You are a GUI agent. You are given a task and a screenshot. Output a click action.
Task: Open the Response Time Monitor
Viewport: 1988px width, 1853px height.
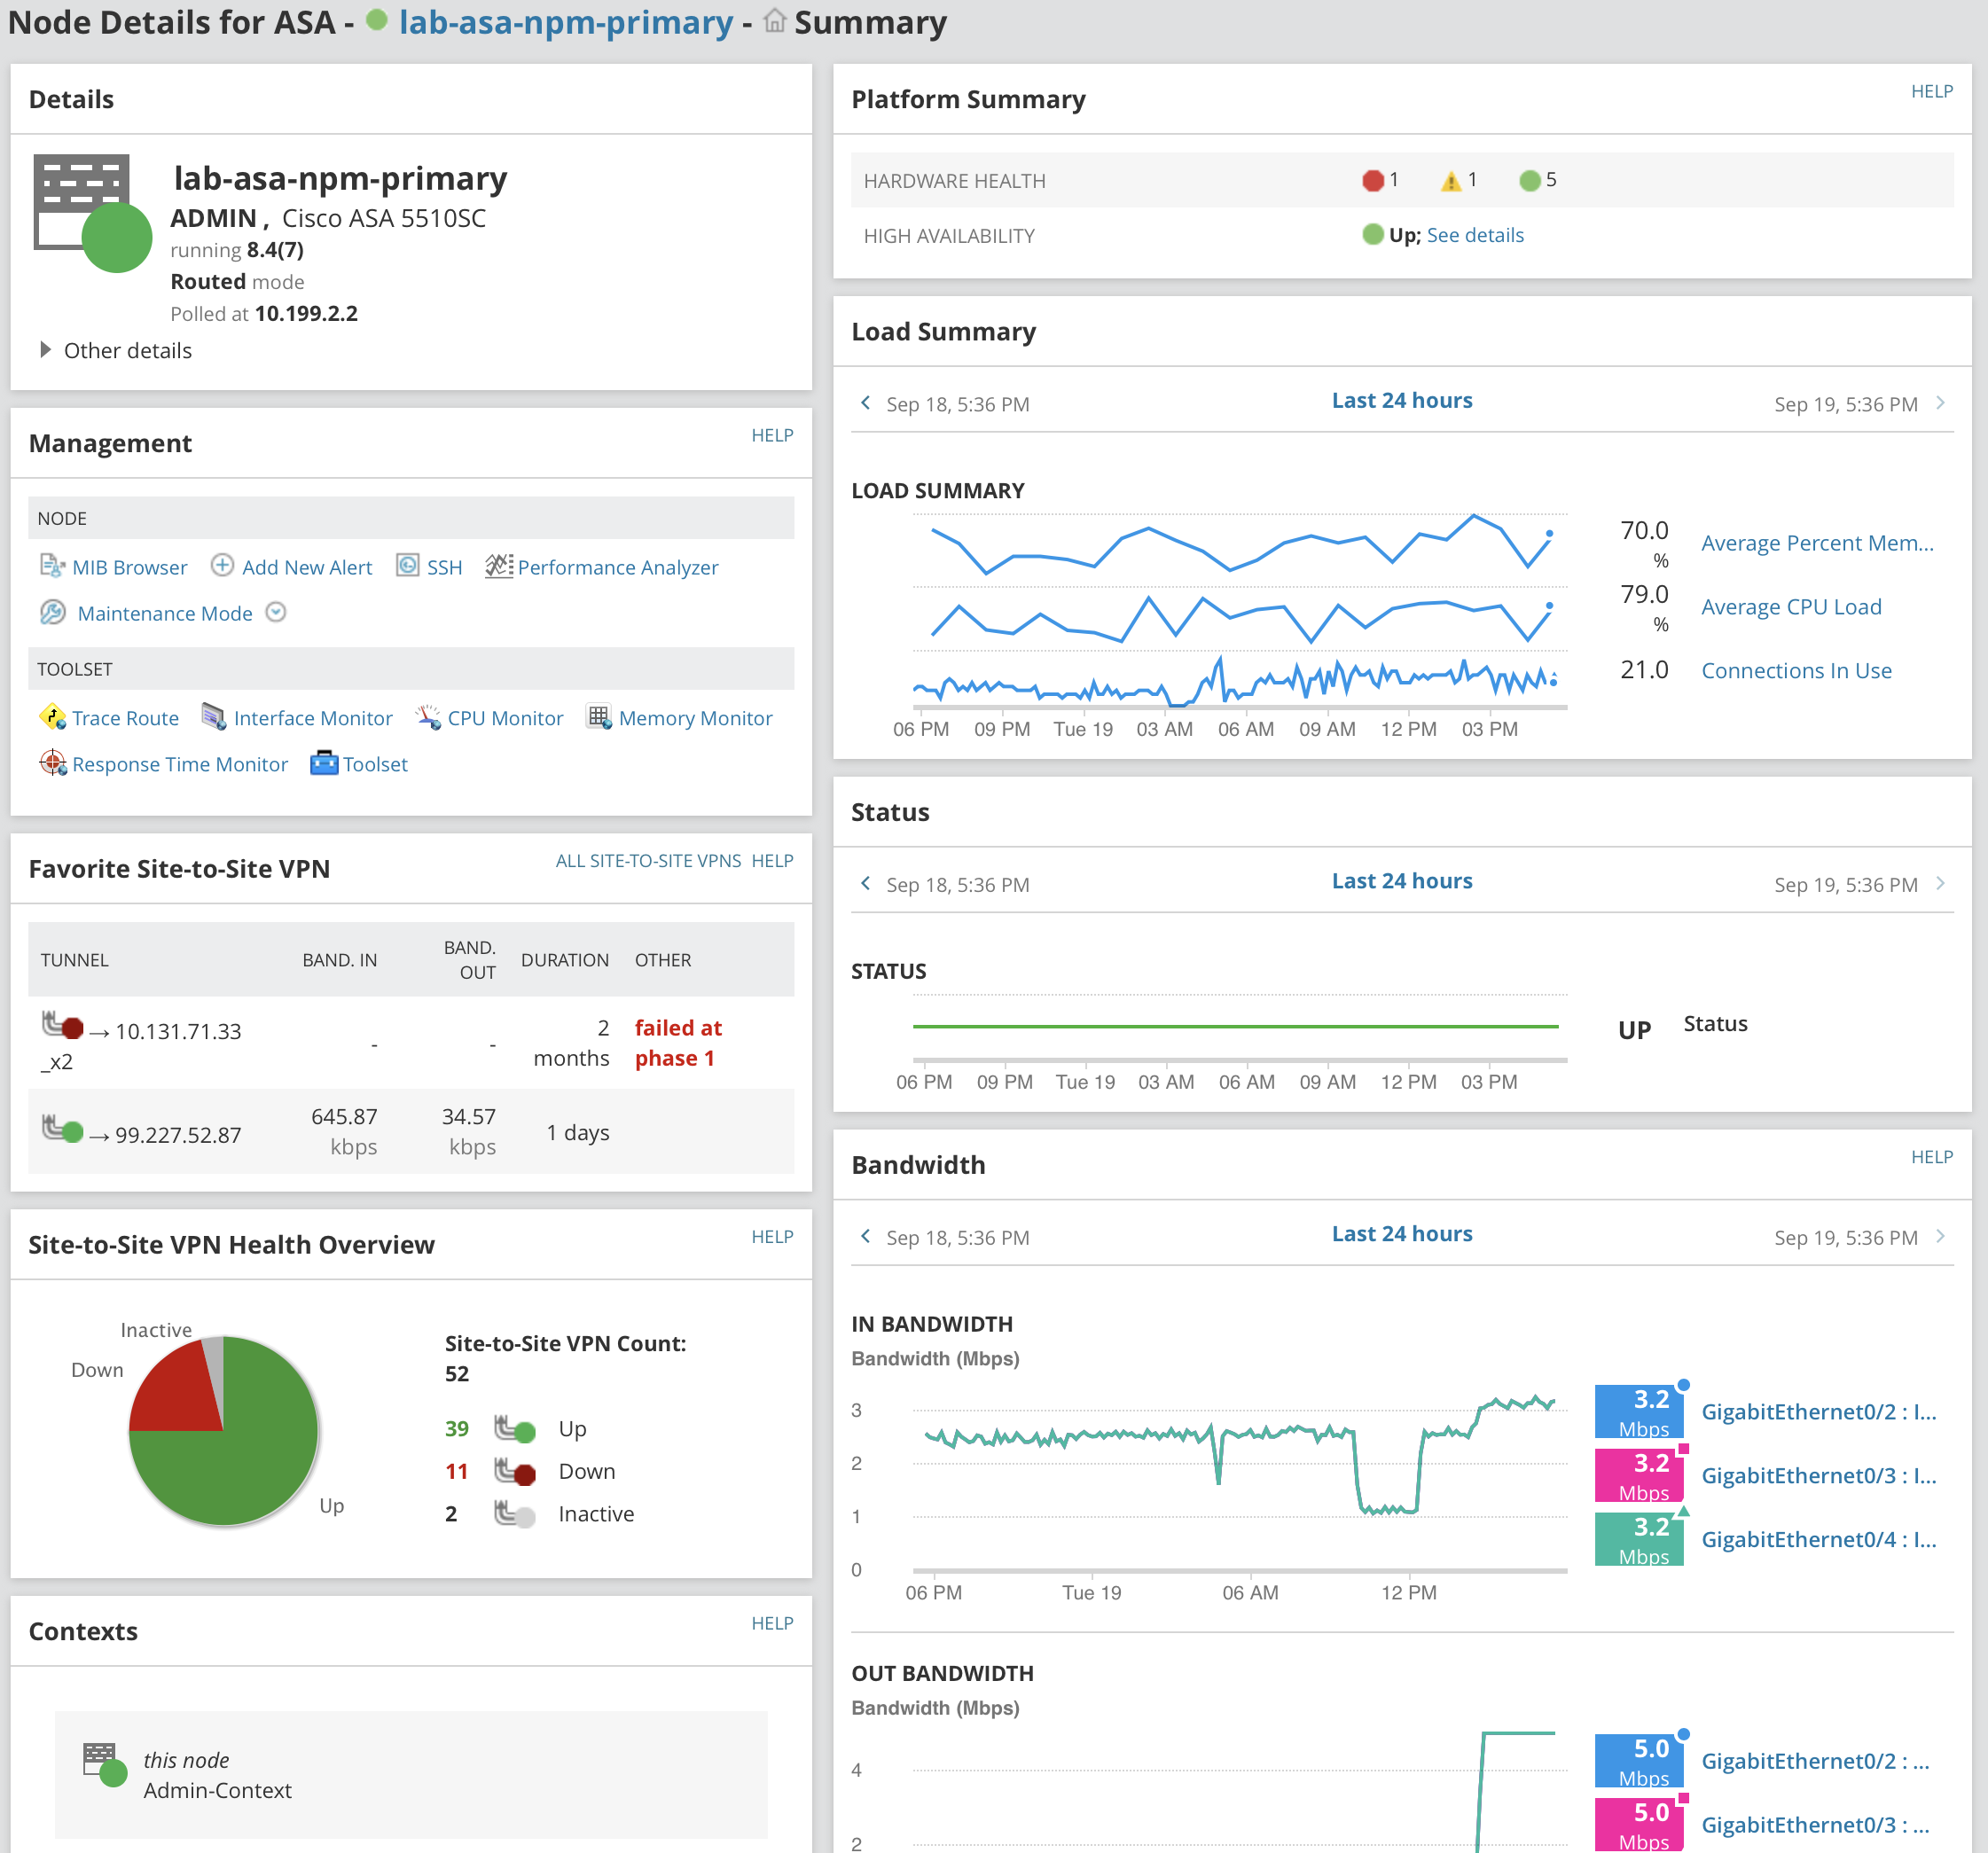pos(180,764)
